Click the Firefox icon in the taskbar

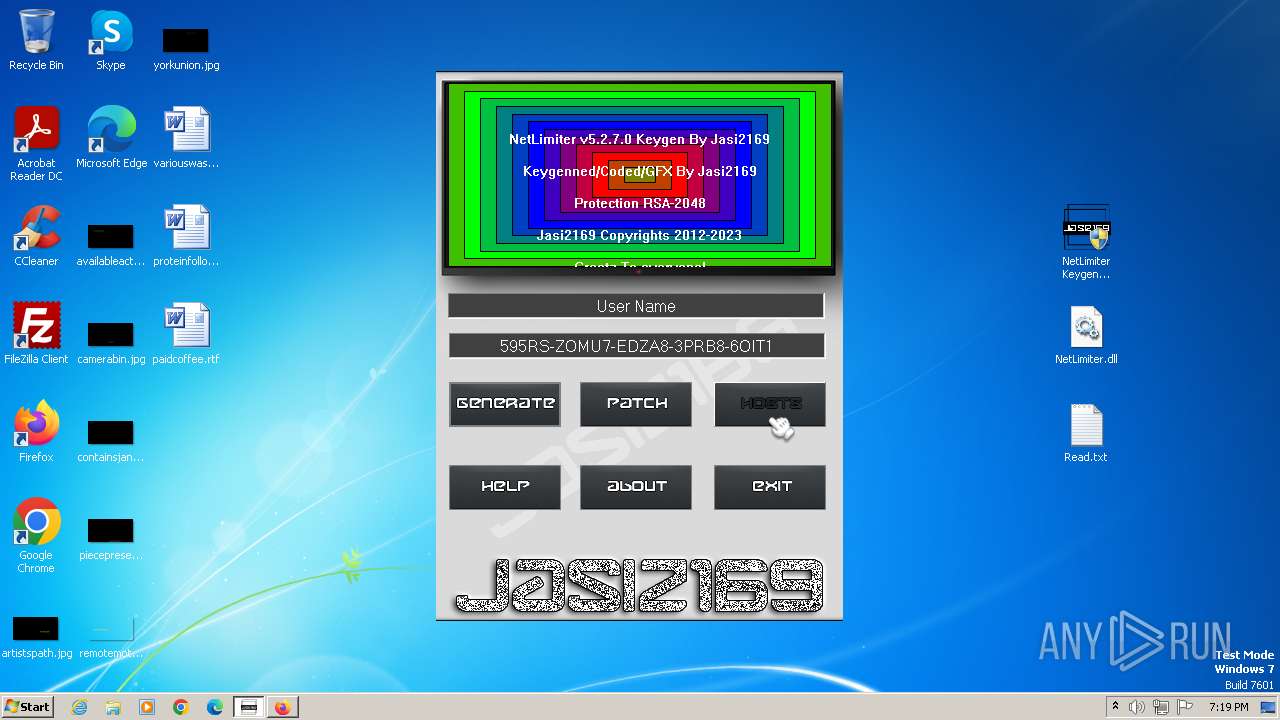point(283,707)
